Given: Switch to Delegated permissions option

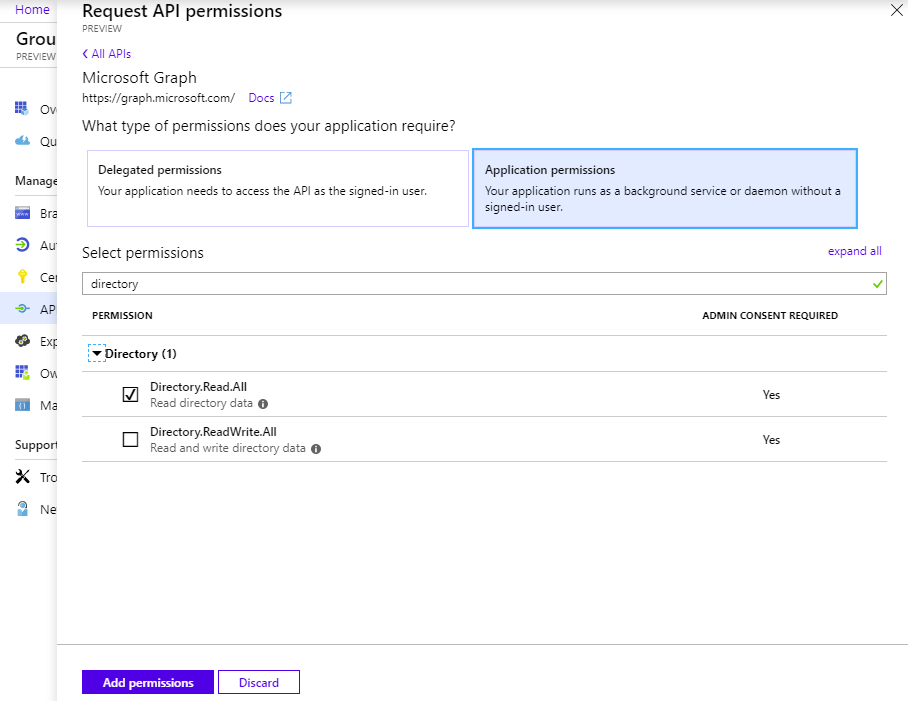Looking at the screenshot, I should click(x=277, y=188).
